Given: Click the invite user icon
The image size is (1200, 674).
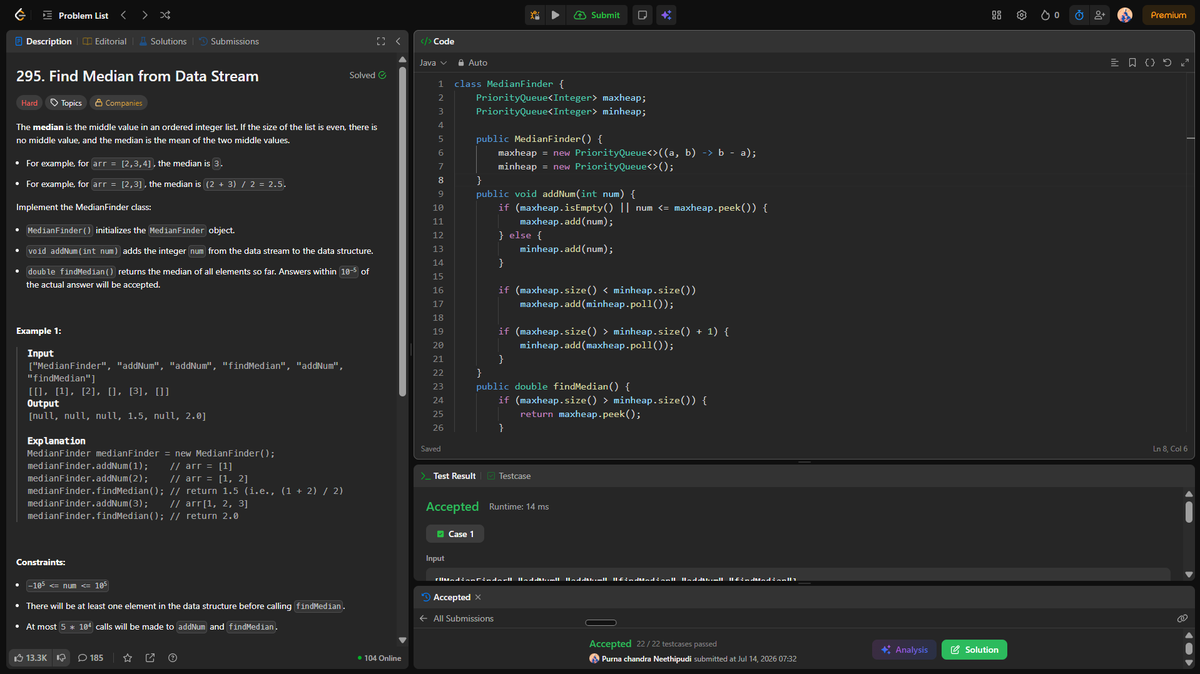Looking at the screenshot, I should (x=1101, y=15).
